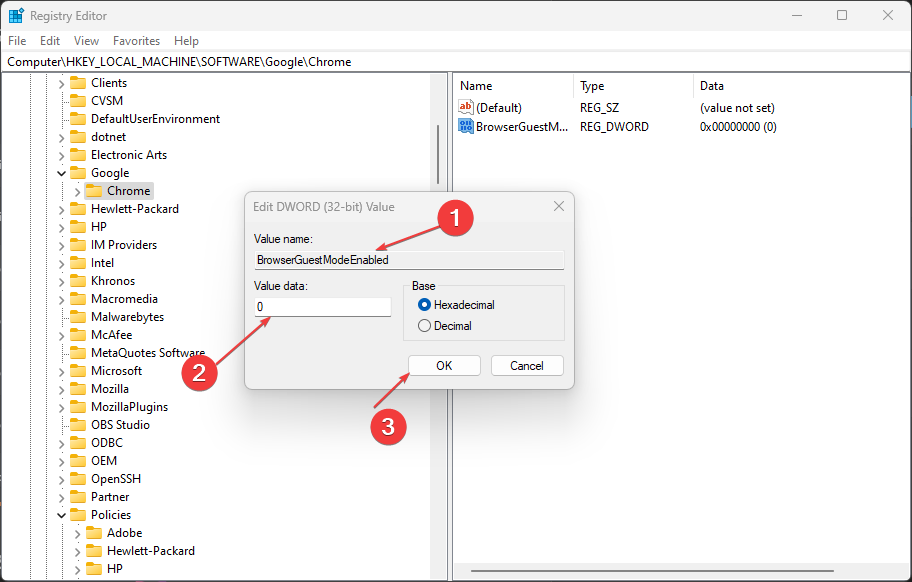Expand the Chrome key

[77, 191]
